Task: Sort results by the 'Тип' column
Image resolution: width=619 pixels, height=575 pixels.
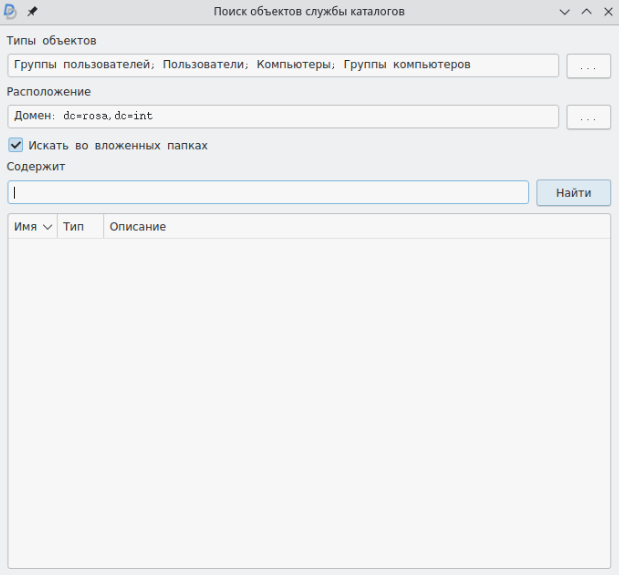Action: (74, 227)
